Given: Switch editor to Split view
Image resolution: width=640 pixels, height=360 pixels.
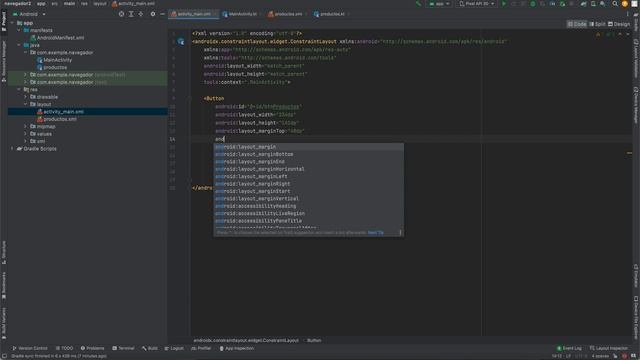Looking at the screenshot, I should [x=597, y=24].
